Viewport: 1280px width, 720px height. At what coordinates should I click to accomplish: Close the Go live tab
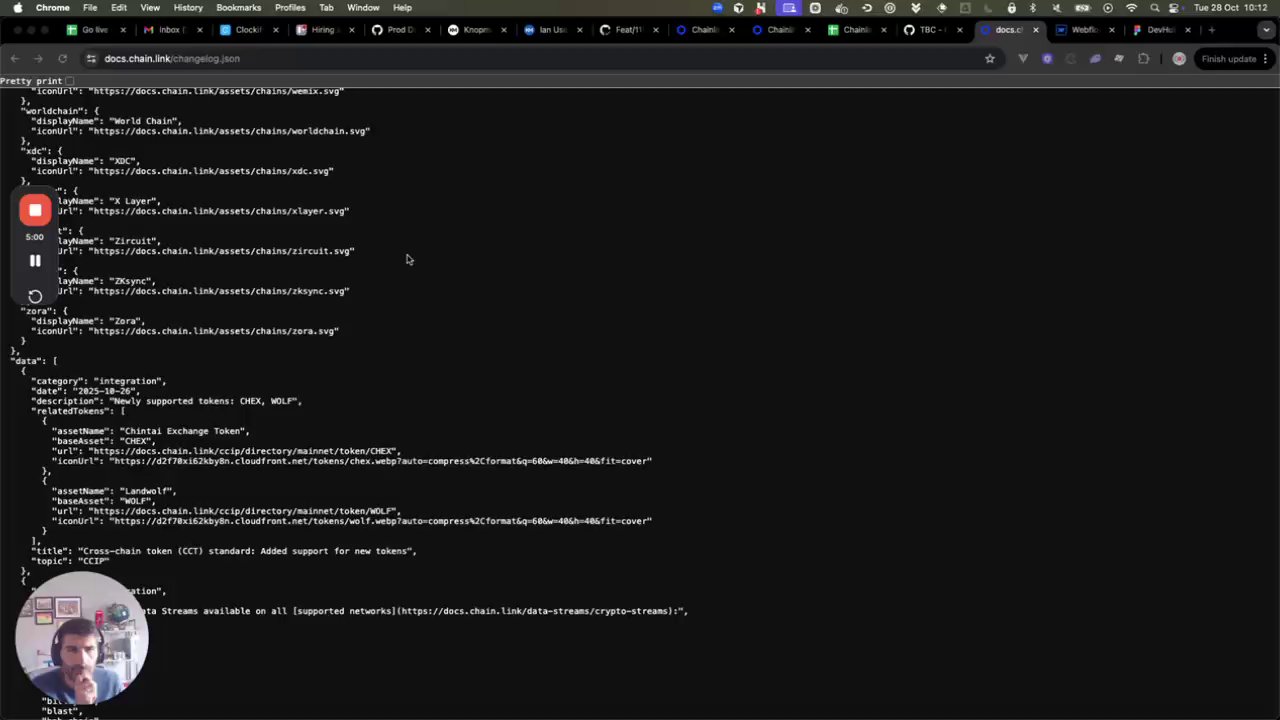tap(123, 29)
